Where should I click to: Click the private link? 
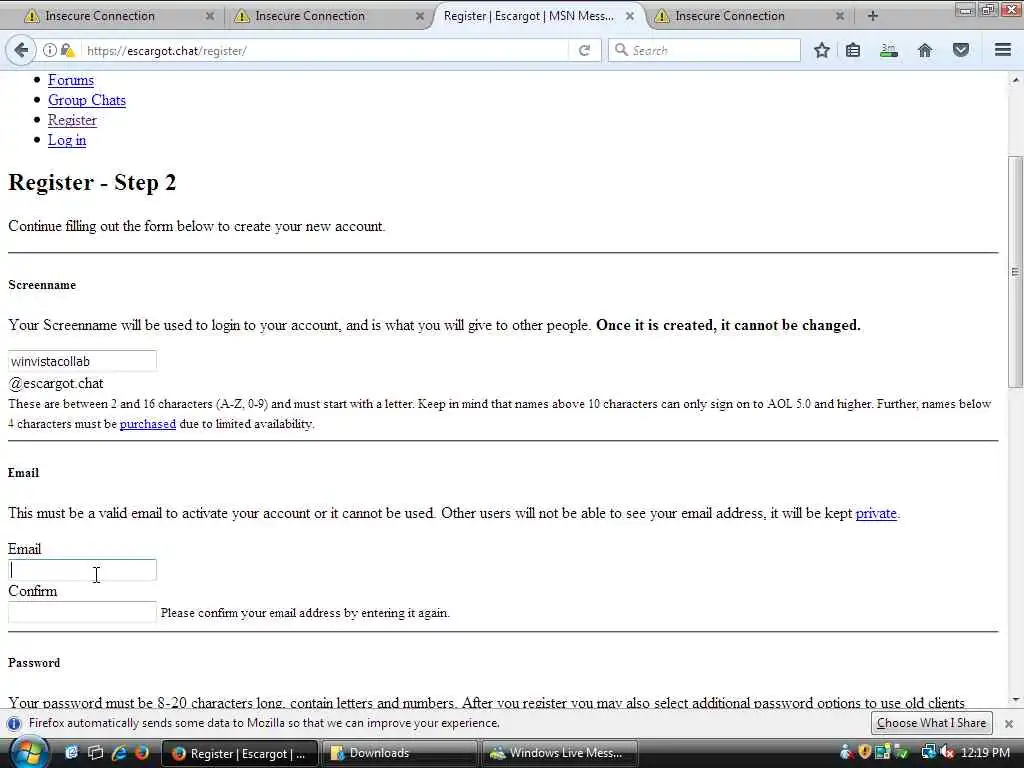(876, 513)
